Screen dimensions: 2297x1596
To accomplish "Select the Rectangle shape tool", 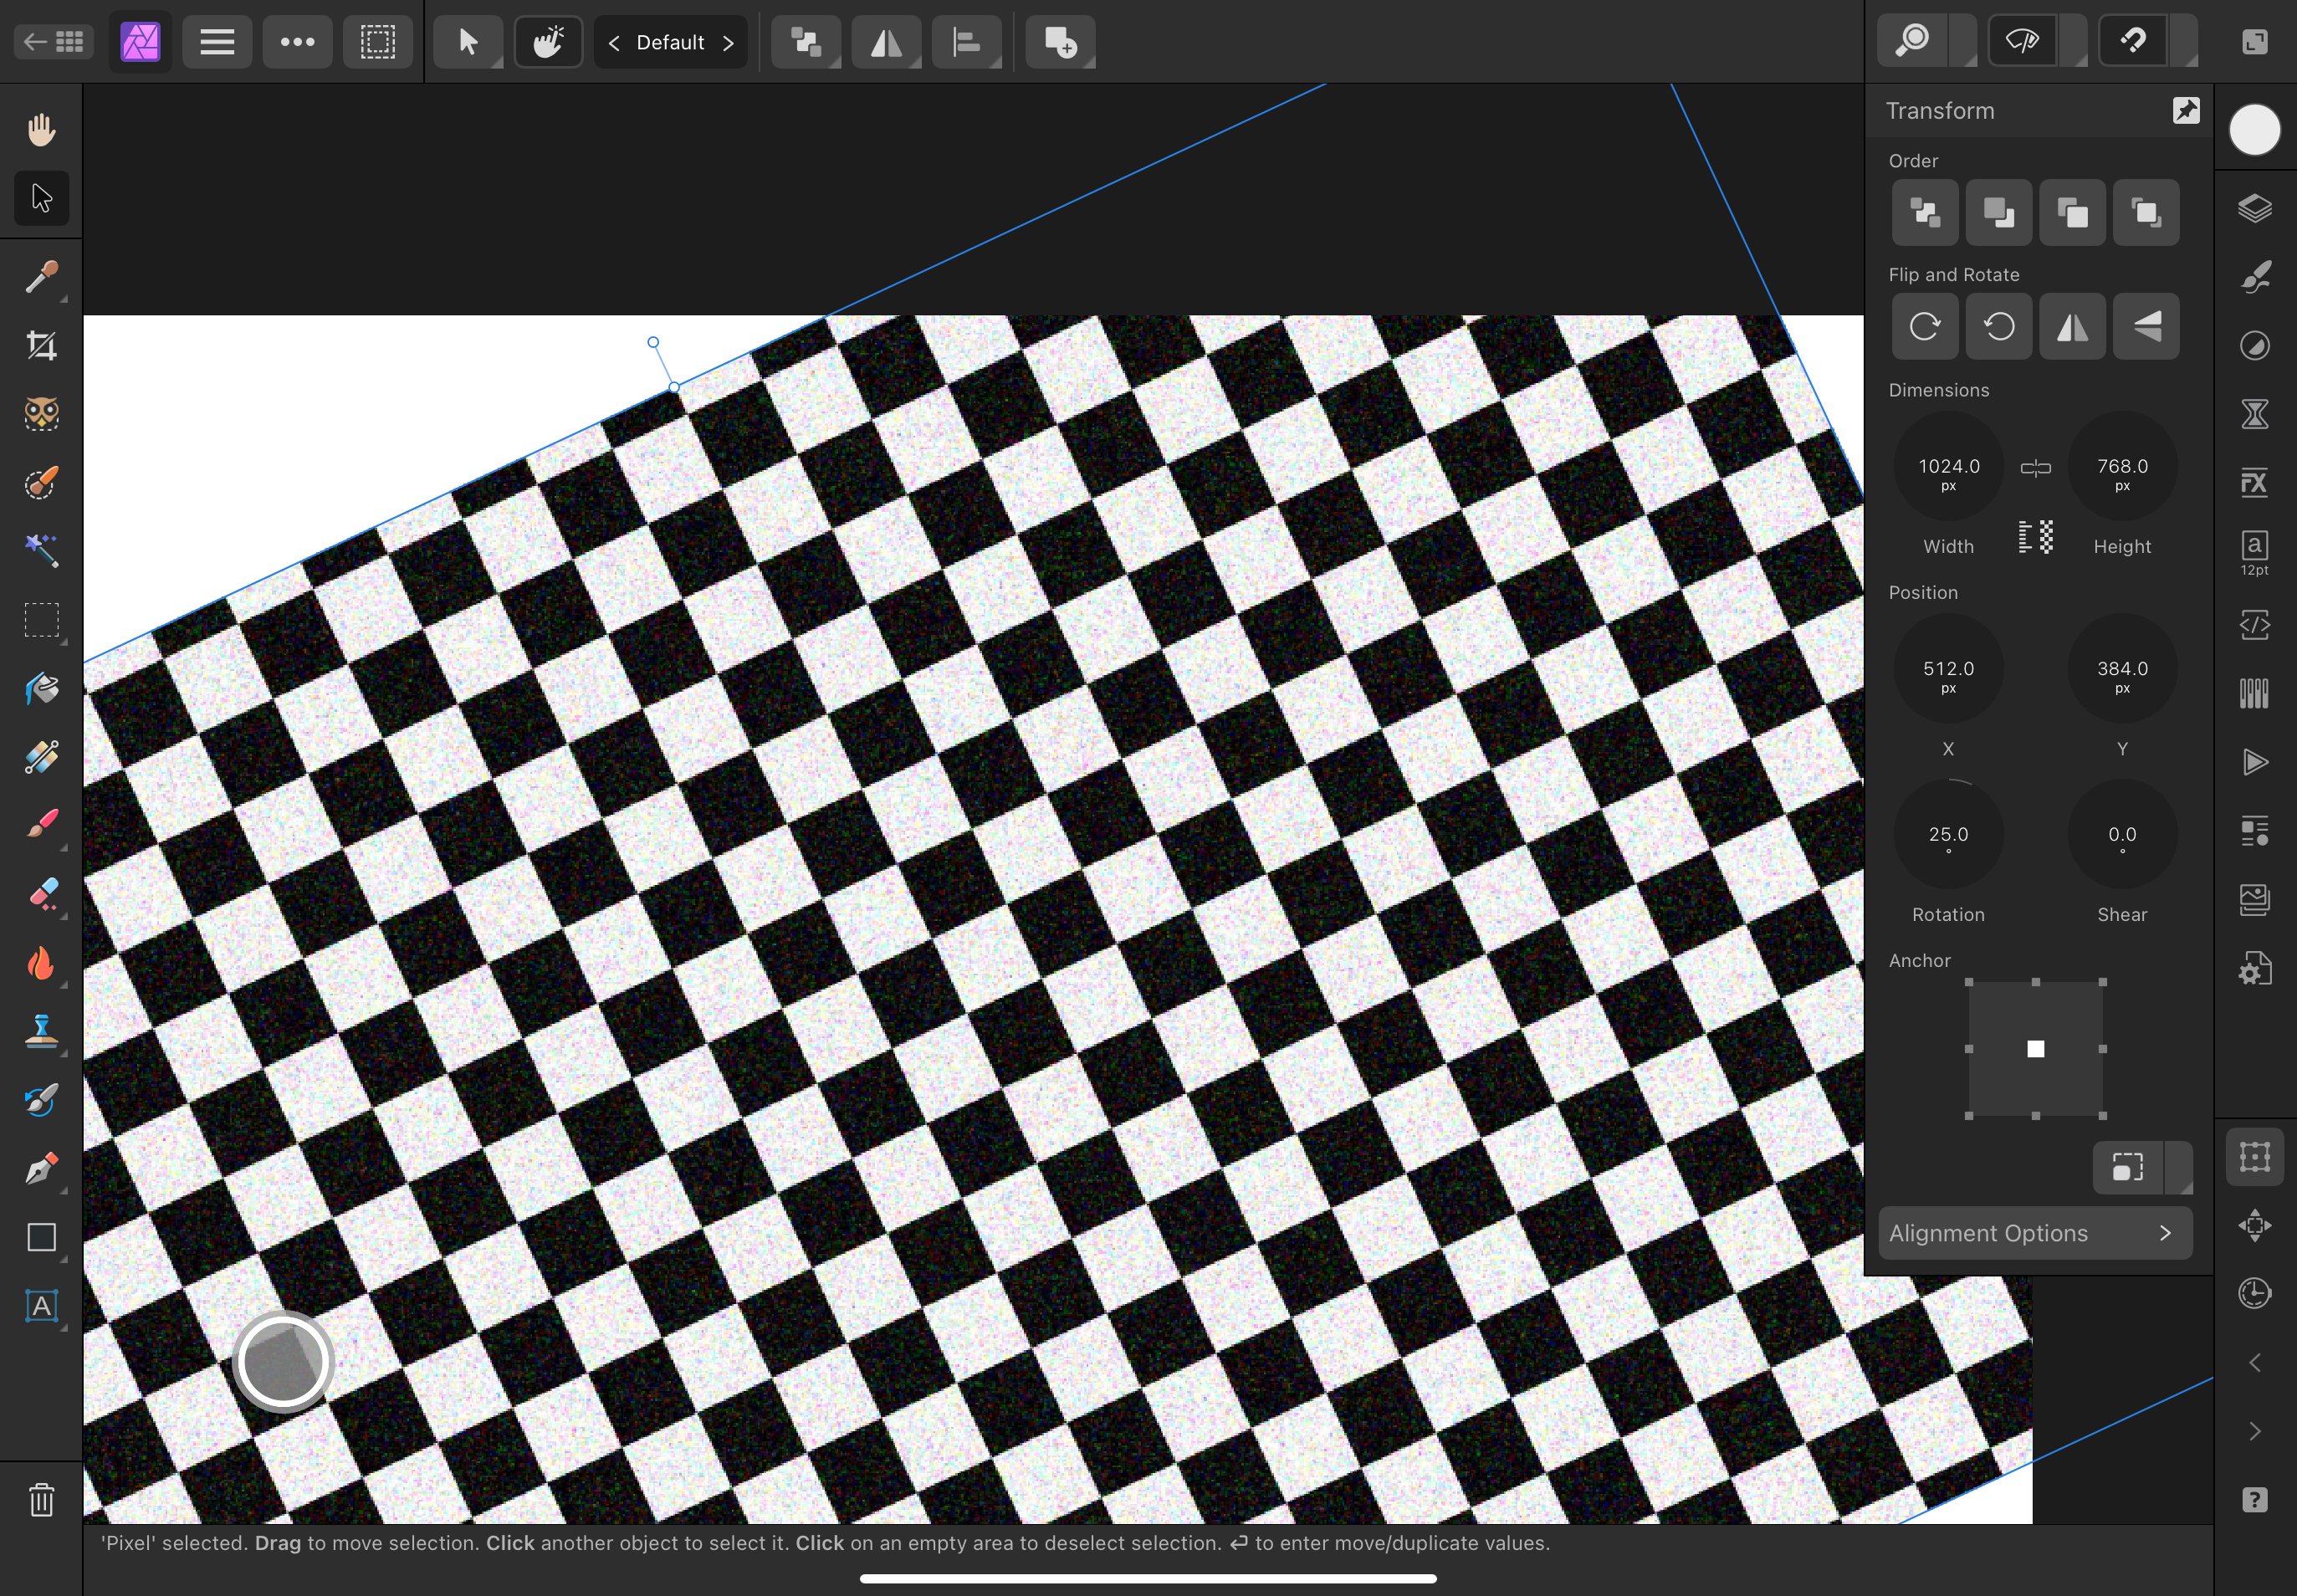I will 41,1237.
